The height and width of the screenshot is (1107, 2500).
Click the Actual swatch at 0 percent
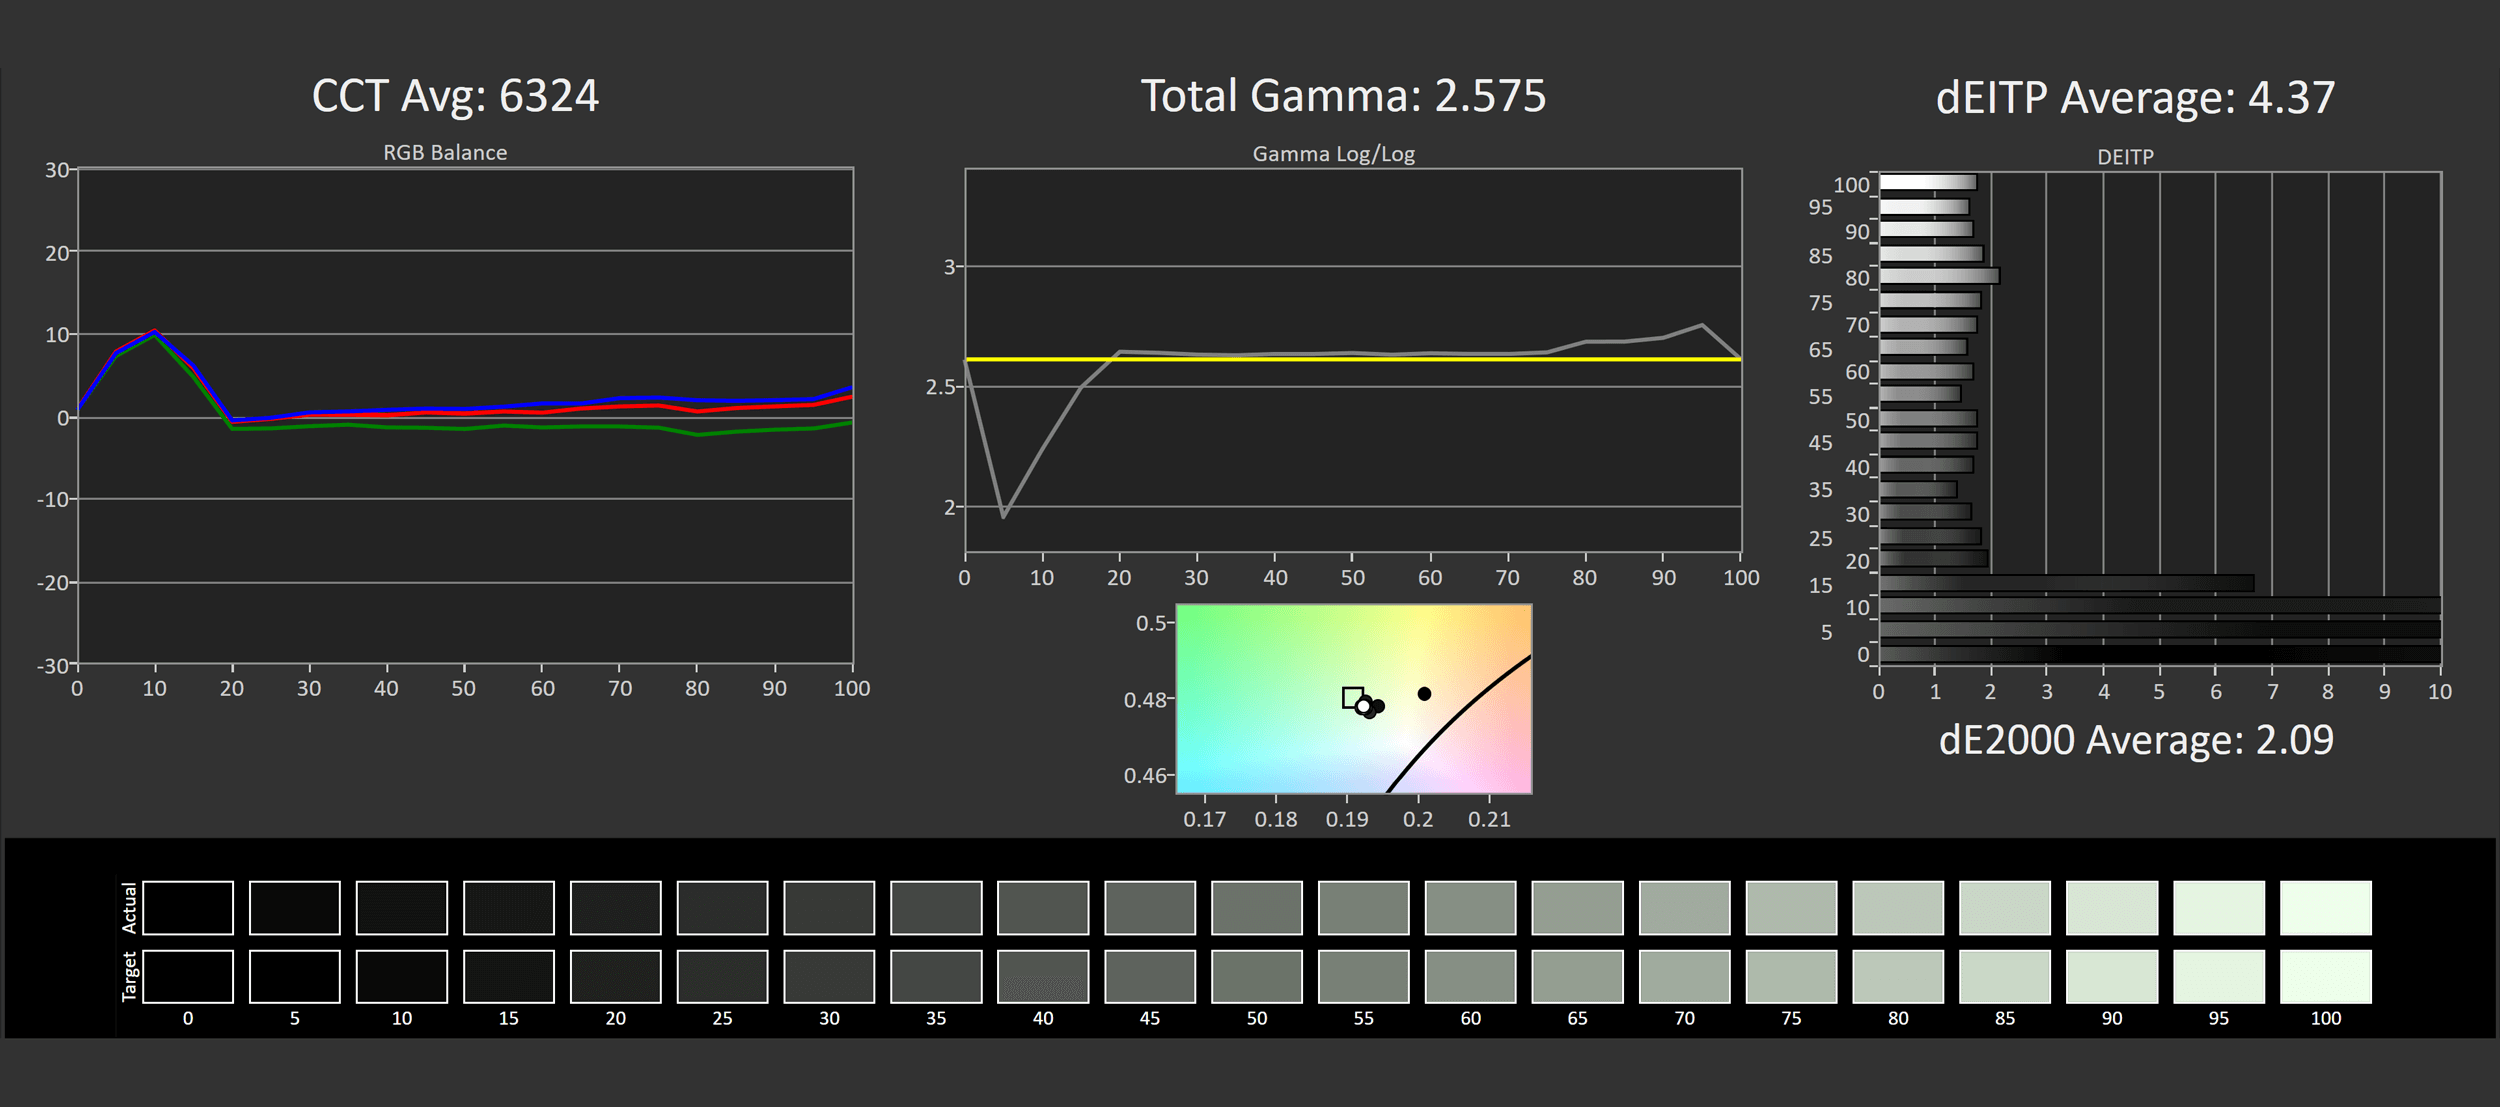point(188,907)
